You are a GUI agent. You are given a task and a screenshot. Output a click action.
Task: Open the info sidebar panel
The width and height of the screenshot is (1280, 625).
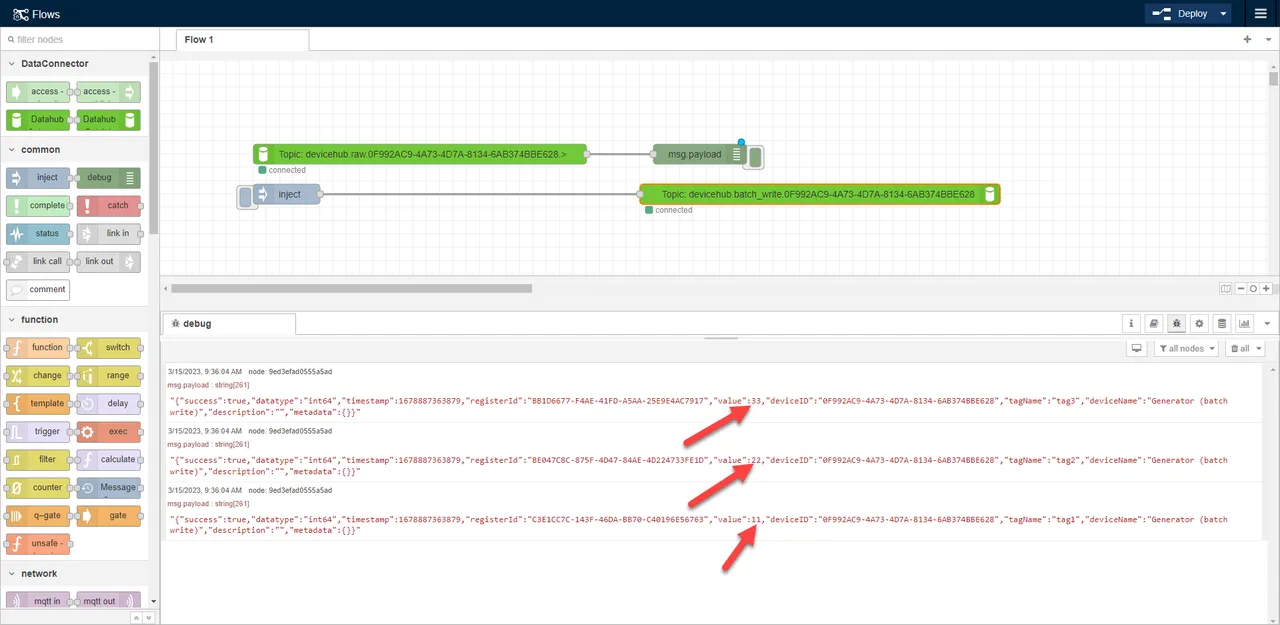coord(1131,323)
